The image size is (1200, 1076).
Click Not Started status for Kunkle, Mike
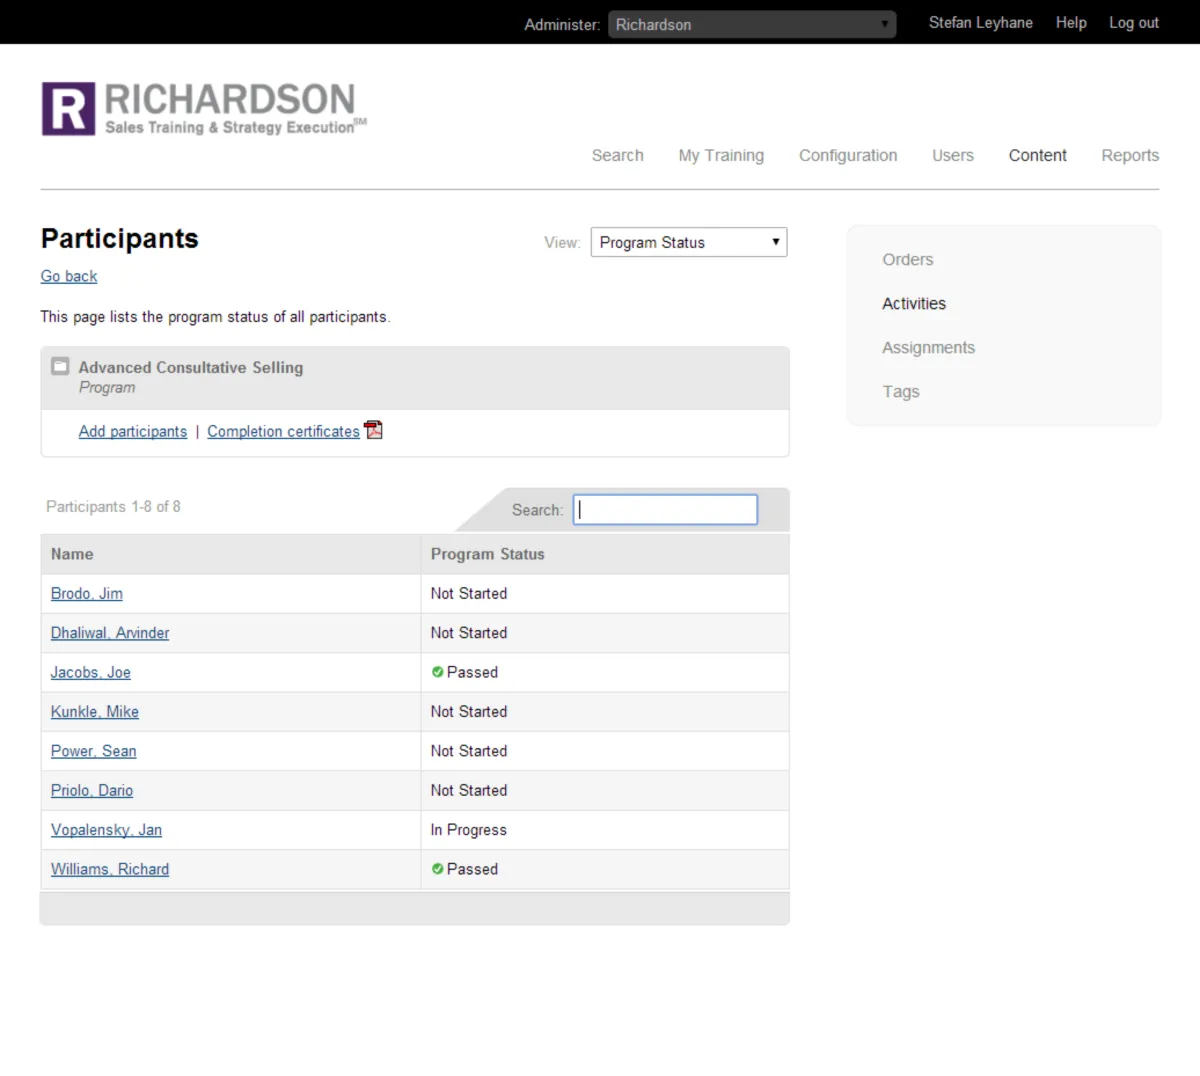(469, 711)
